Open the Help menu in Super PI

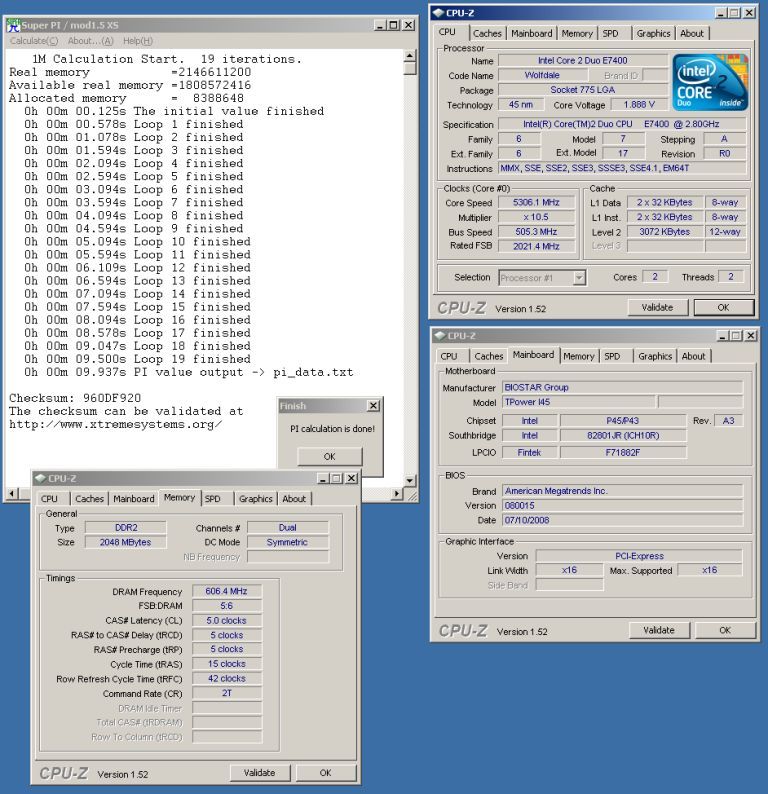click(138, 41)
